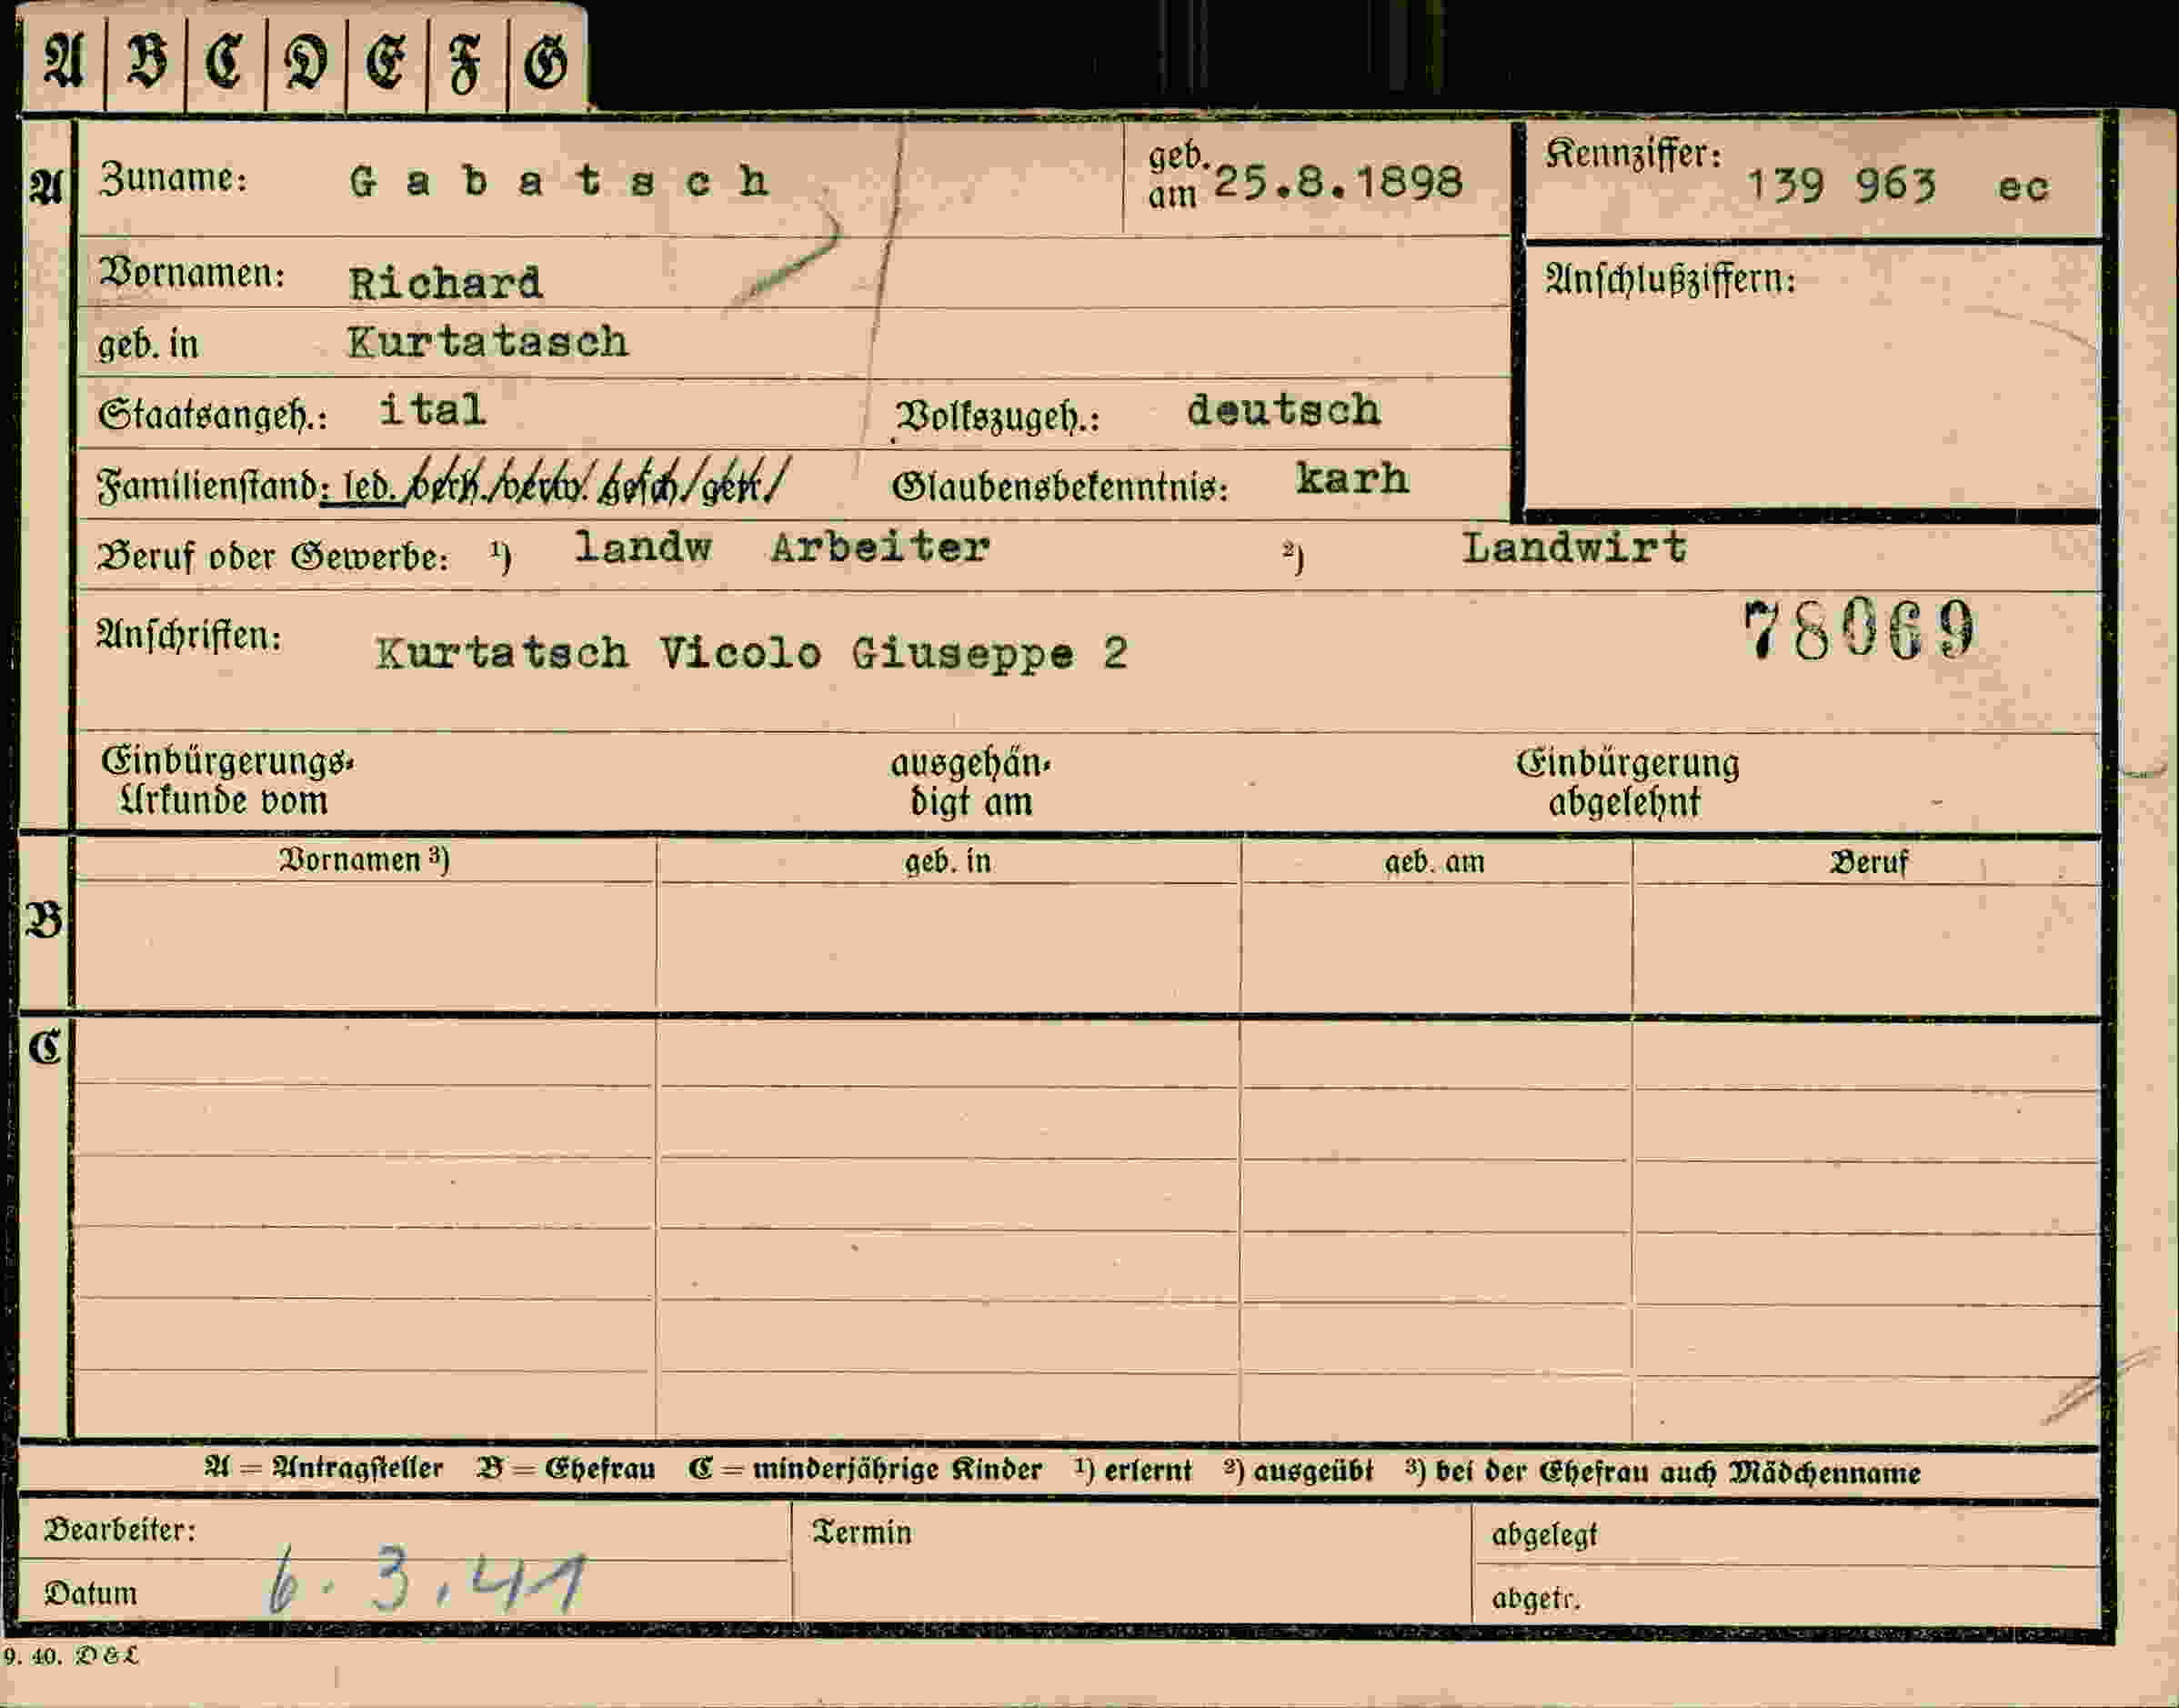
Task: Click birthplace "Kurtatasch" in geb. in row
Action: pyautogui.click(x=488, y=343)
